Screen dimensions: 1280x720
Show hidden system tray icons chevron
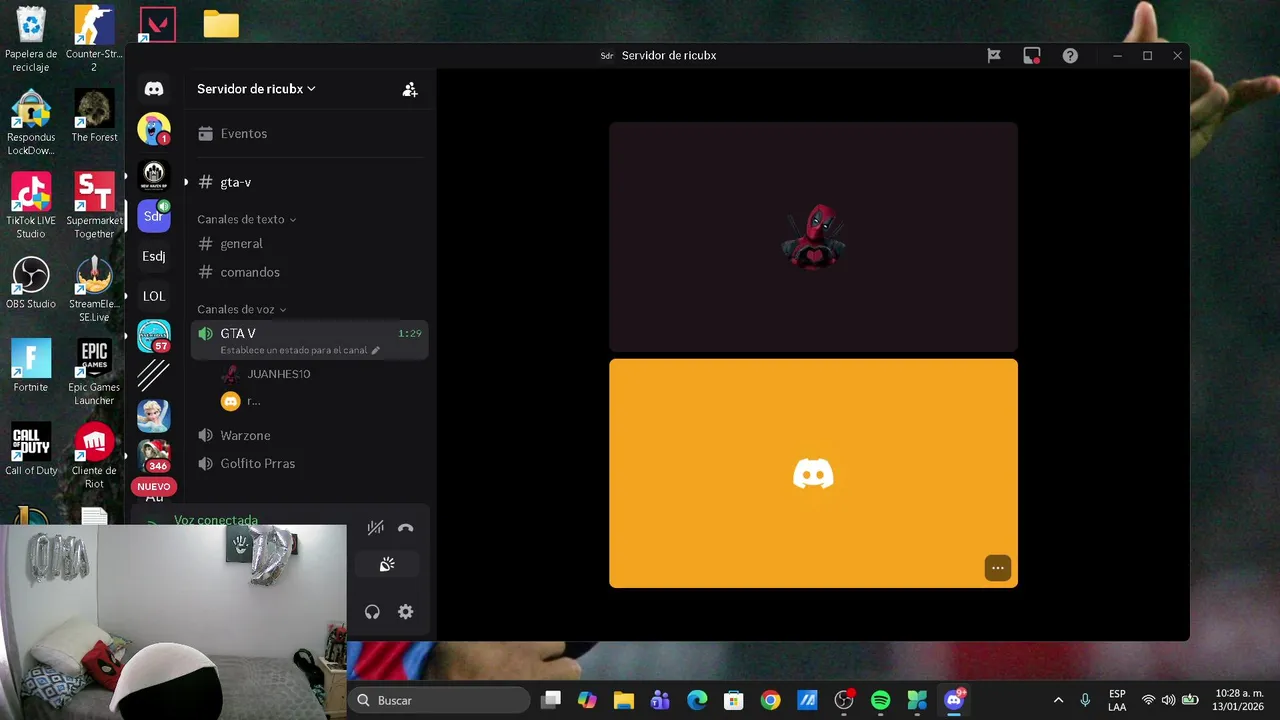[1058, 700]
